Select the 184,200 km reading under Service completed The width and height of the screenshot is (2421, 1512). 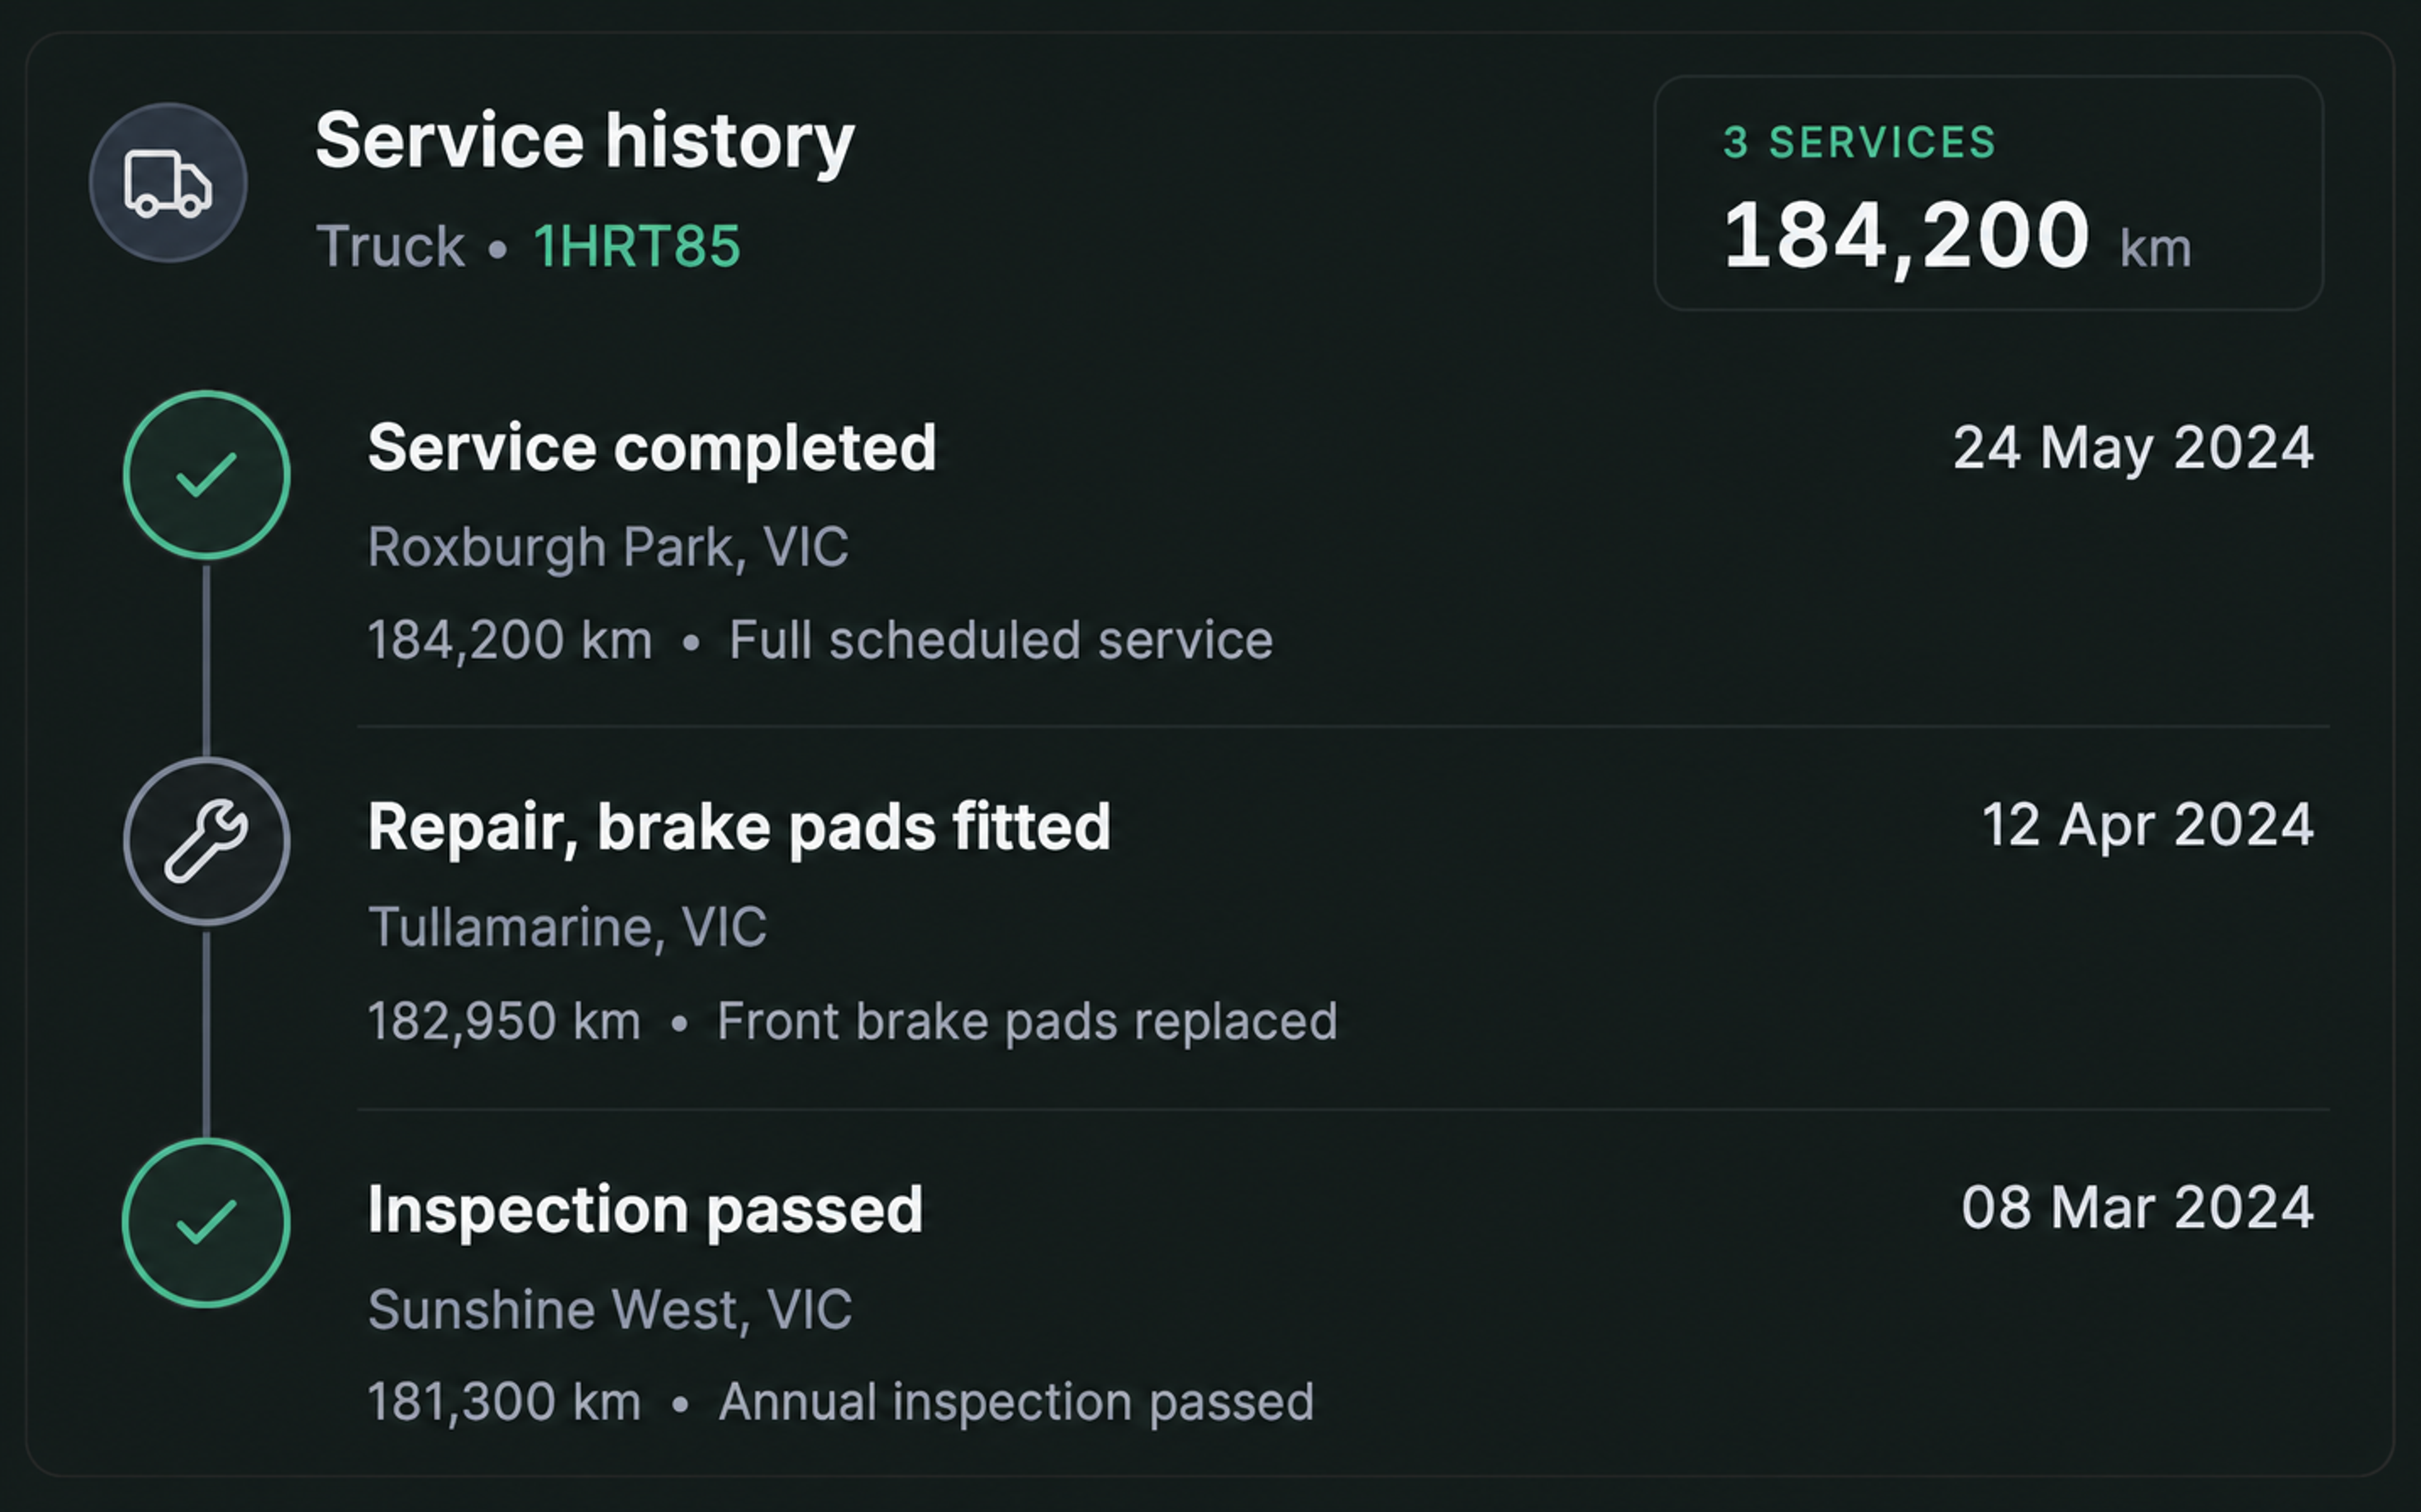[510, 640]
